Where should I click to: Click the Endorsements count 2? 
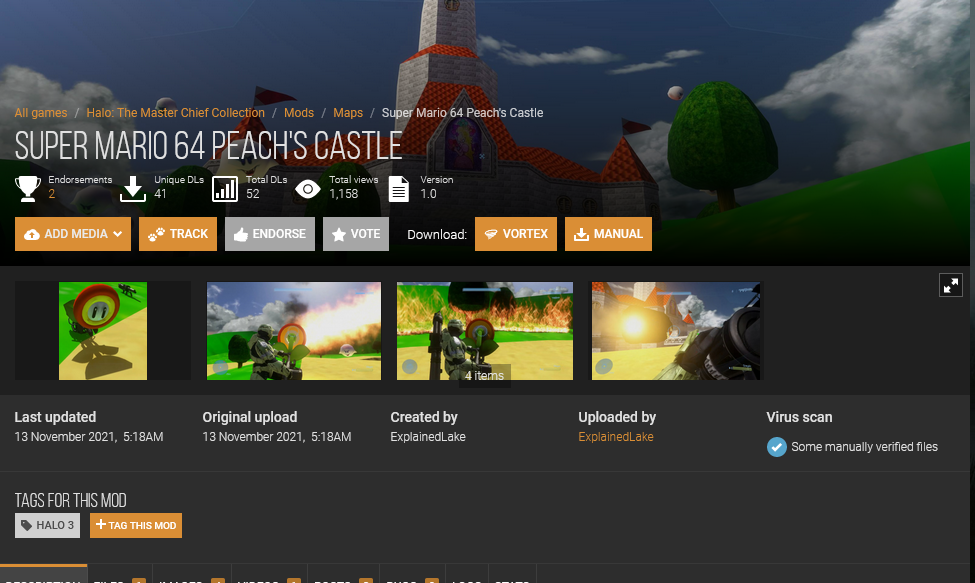(52, 194)
